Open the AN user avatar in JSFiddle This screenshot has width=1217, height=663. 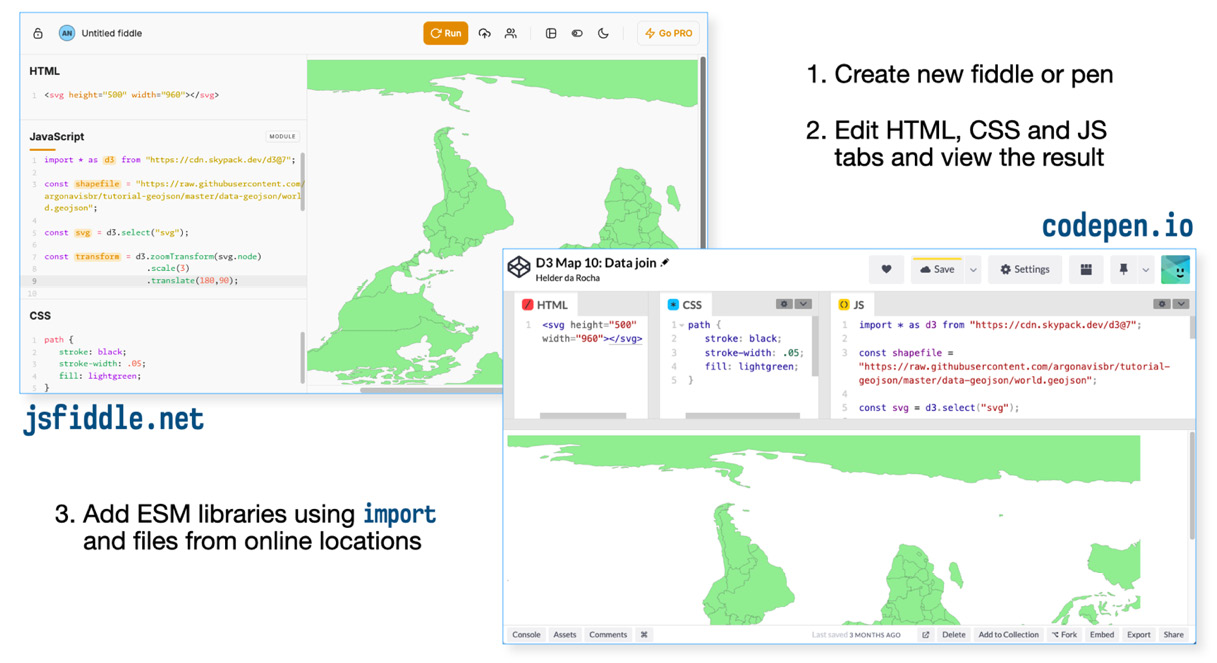click(x=67, y=33)
